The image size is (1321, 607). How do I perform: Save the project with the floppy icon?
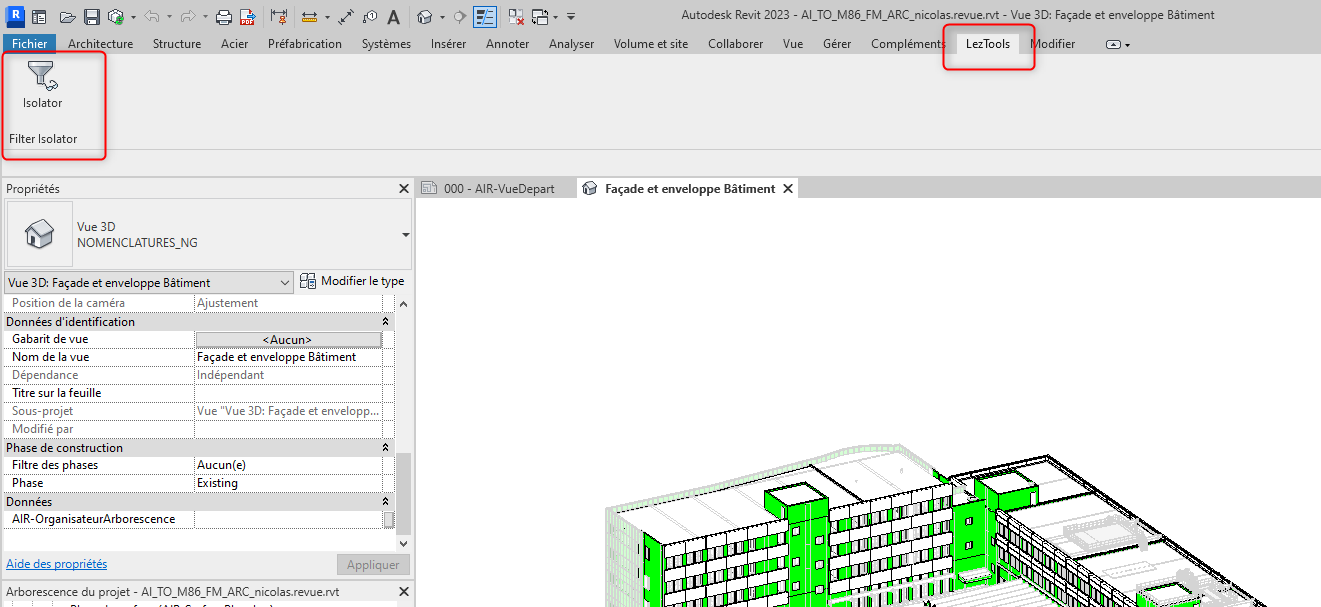(x=91, y=17)
